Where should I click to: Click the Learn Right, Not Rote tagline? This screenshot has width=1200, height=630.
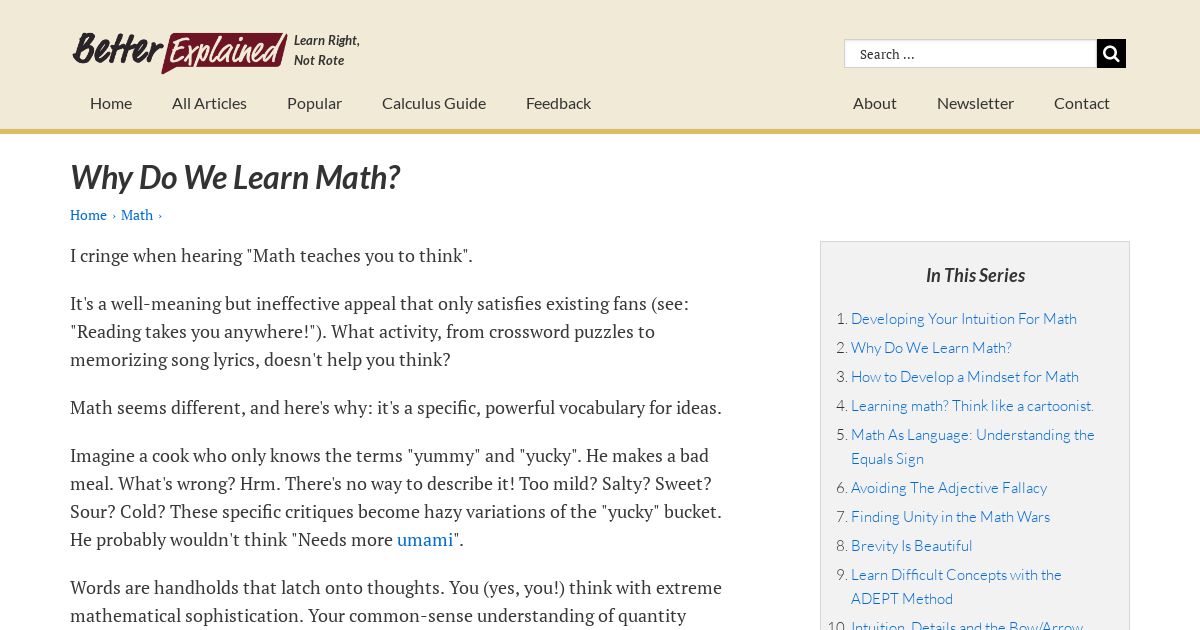point(327,50)
